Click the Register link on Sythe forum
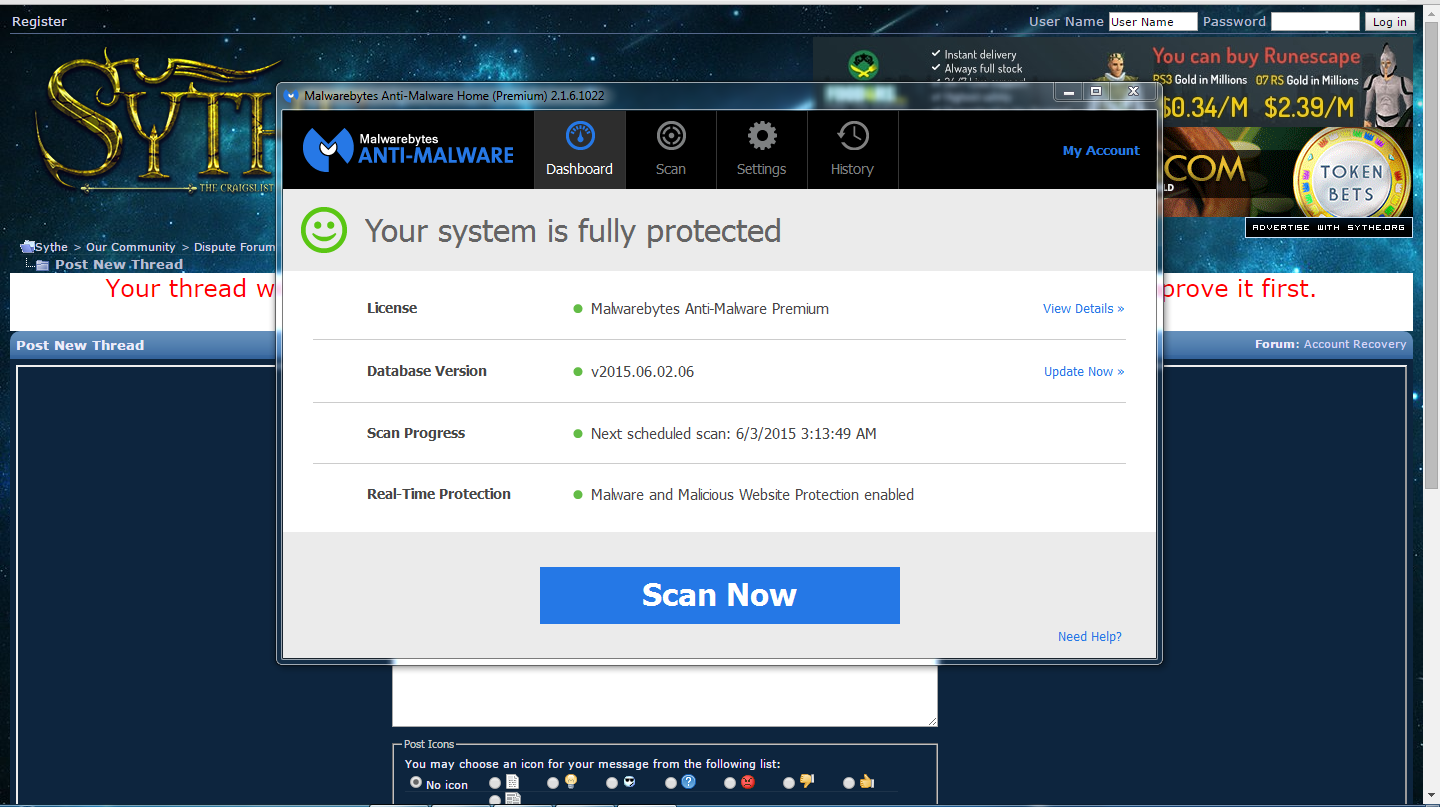 point(39,22)
